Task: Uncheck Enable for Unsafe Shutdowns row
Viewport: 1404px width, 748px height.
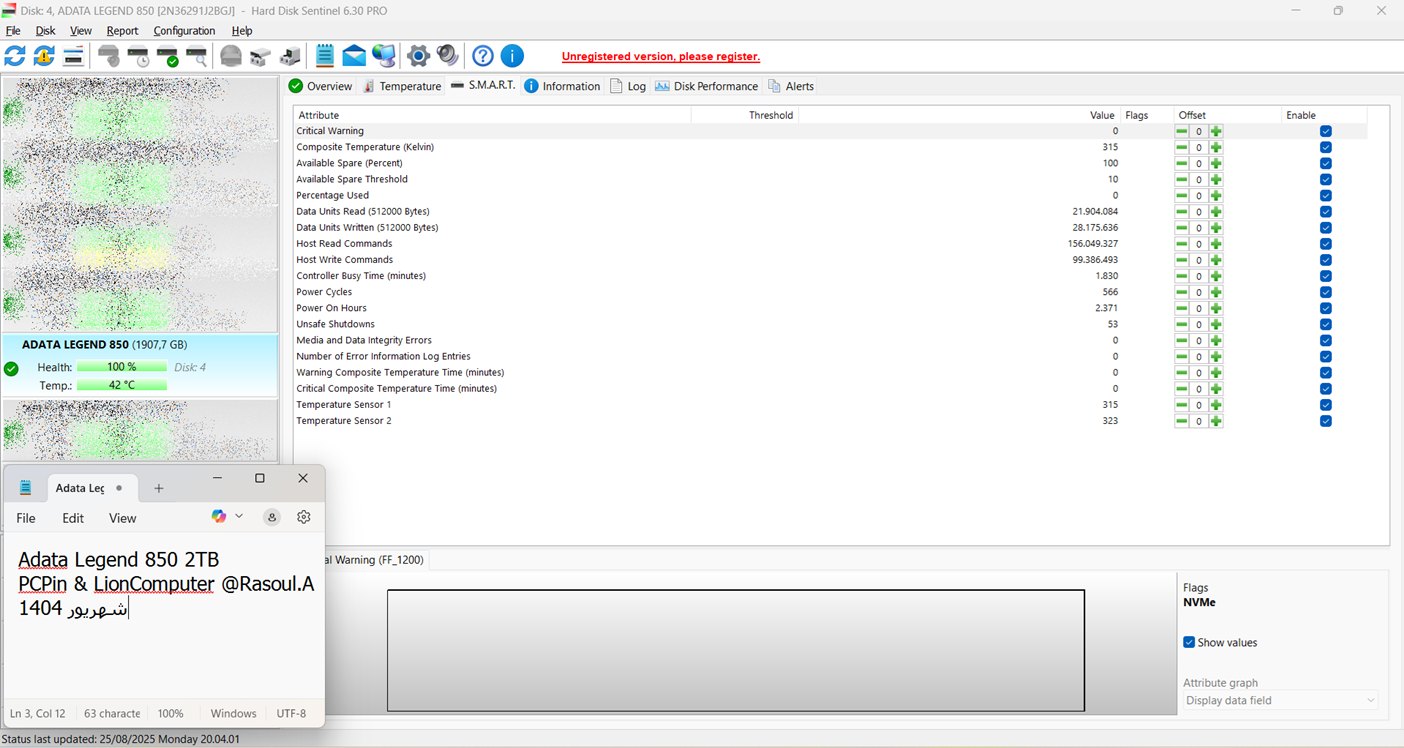Action: click(1325, 324)
